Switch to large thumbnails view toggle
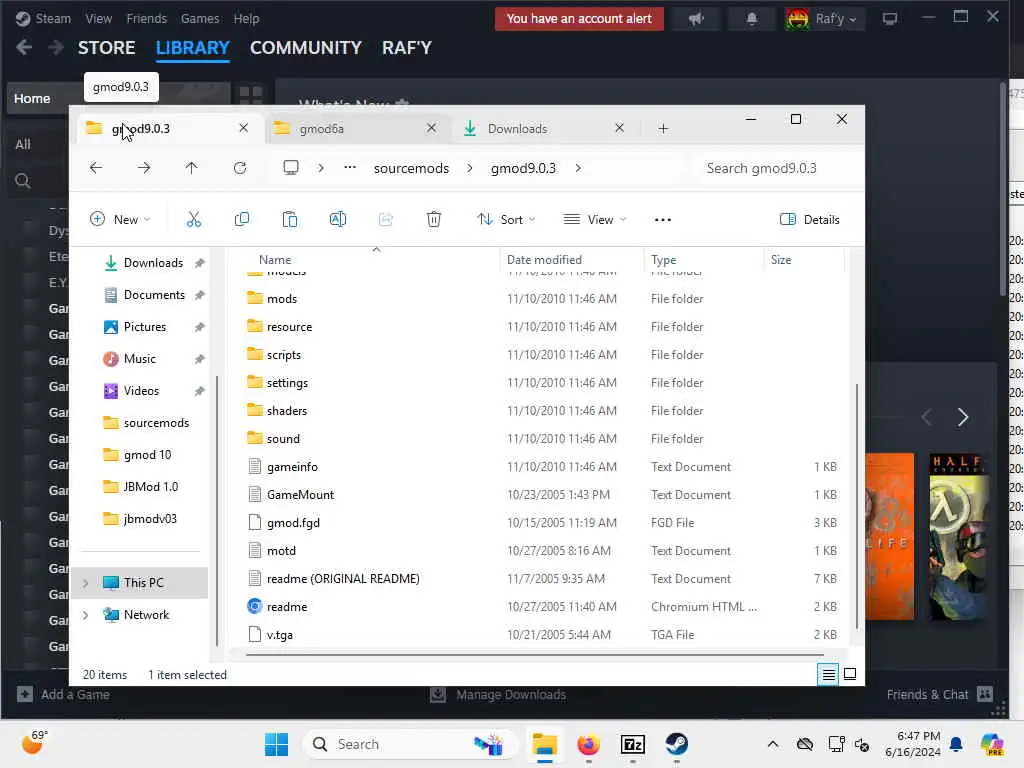1024x768 pixels. tap(850, 674)
